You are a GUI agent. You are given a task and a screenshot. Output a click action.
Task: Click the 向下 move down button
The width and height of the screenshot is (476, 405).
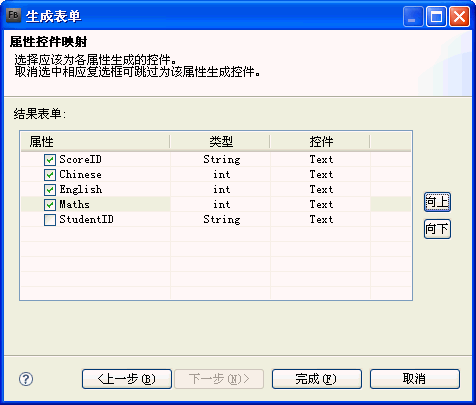click(437, 229)
